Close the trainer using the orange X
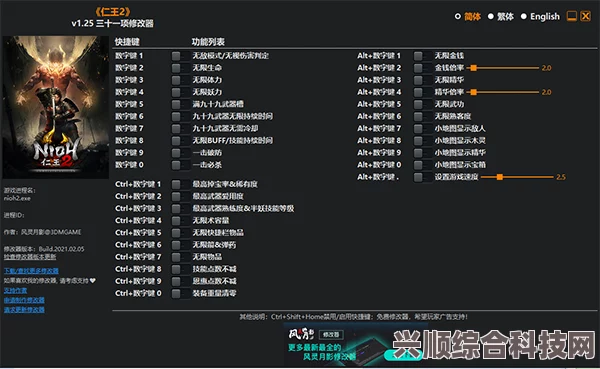The image size is (600, 369). pyautogui.click(x=585, y=16)
